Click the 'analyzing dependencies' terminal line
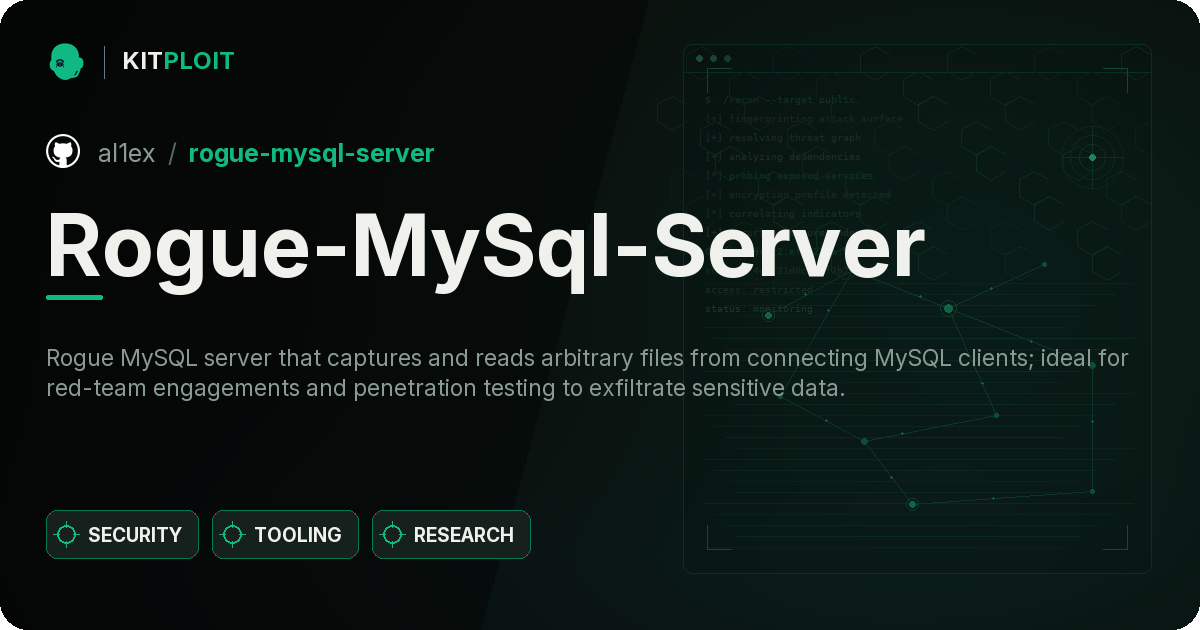Screen dimensions: 1200x630 (x=782, y=157)
